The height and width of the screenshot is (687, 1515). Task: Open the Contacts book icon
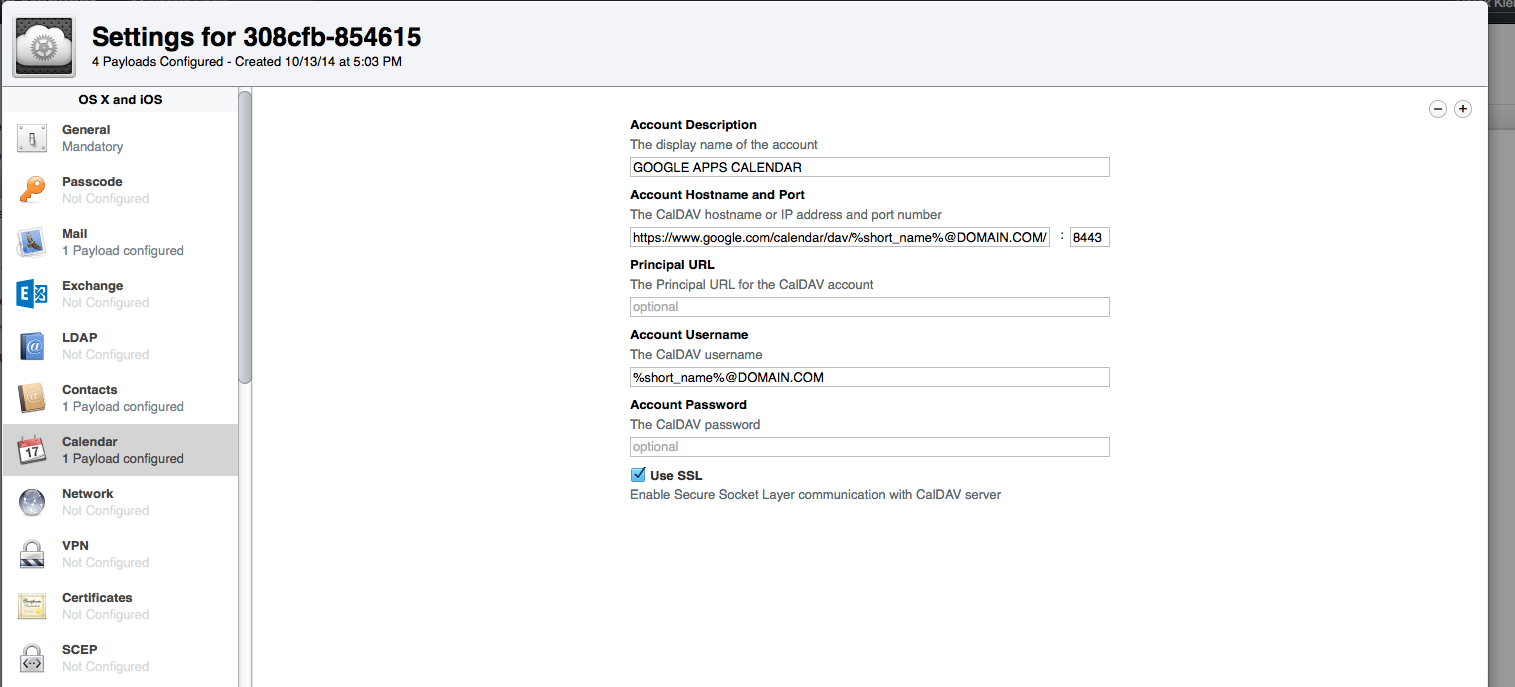pos(32,398)
